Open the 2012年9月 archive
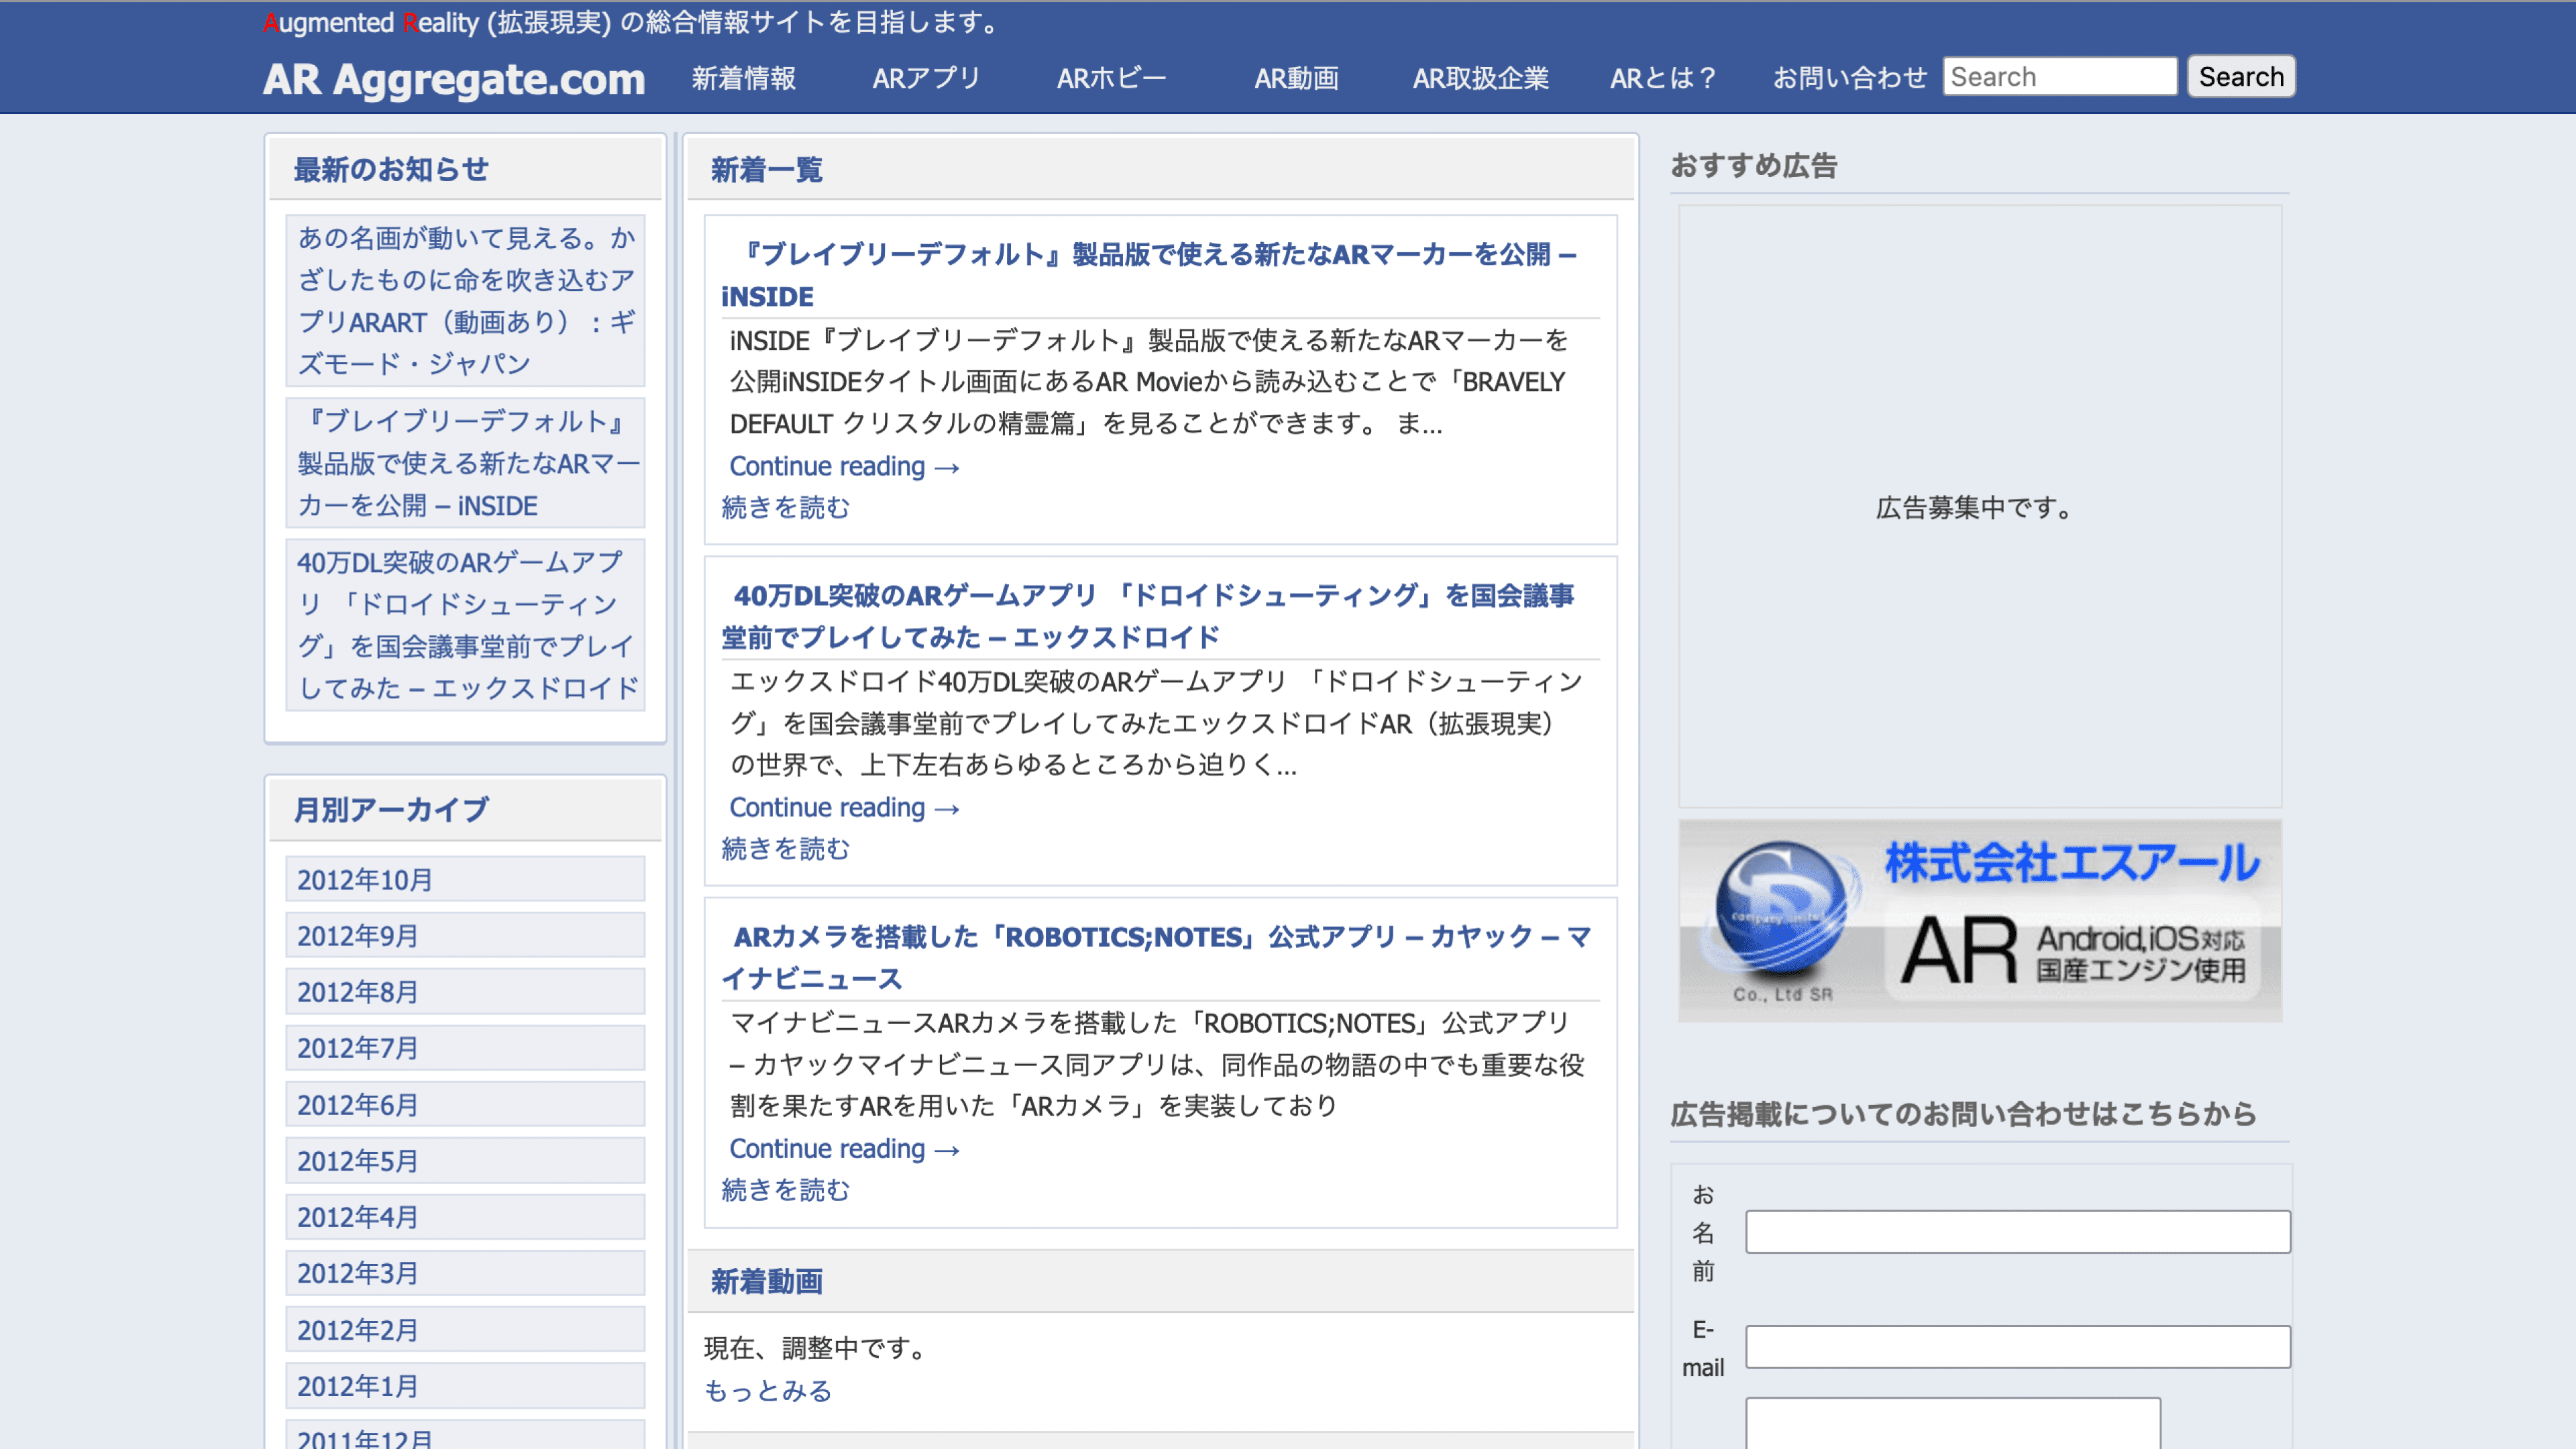Image resolution: width=2576 pixels, height=1449 pixels. pos(465,935)
